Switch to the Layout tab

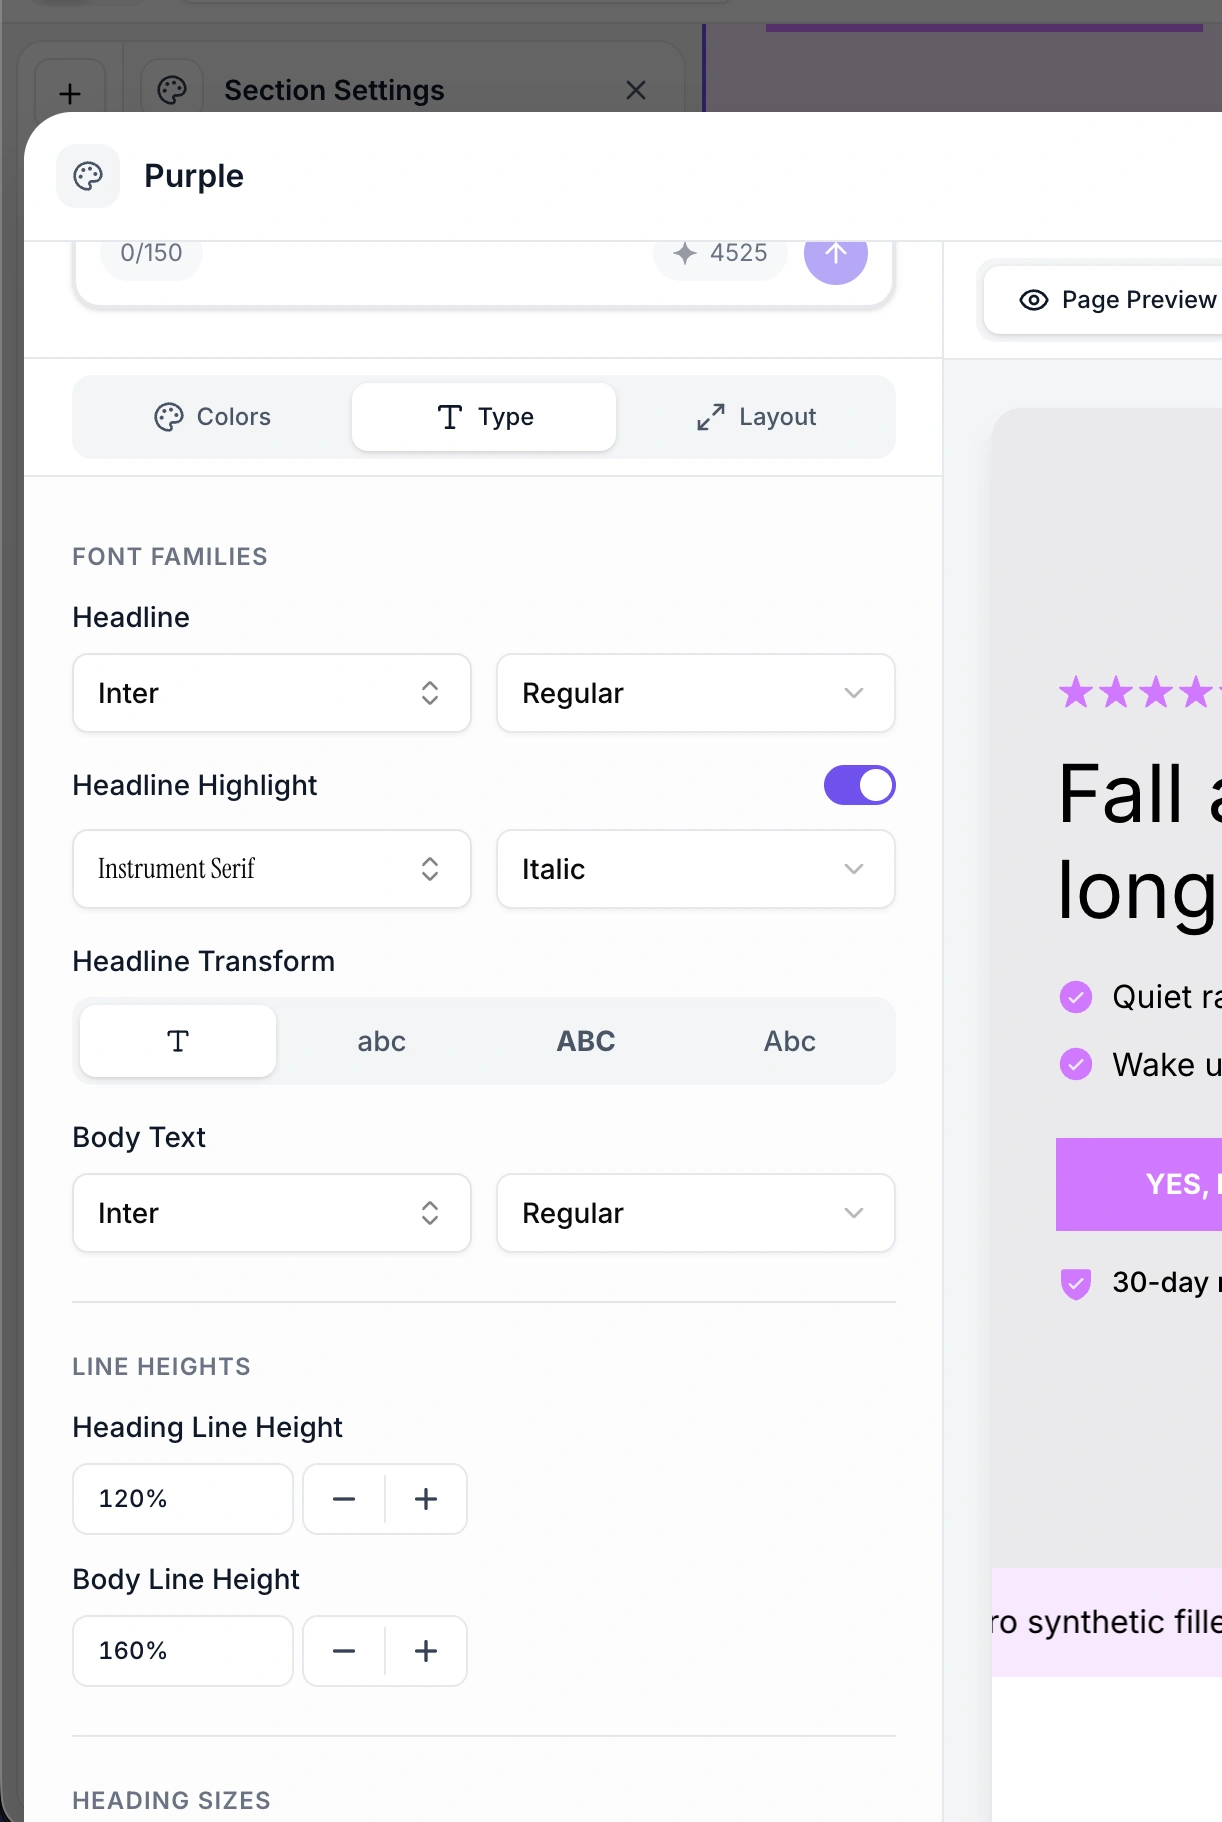click(756, 417)
